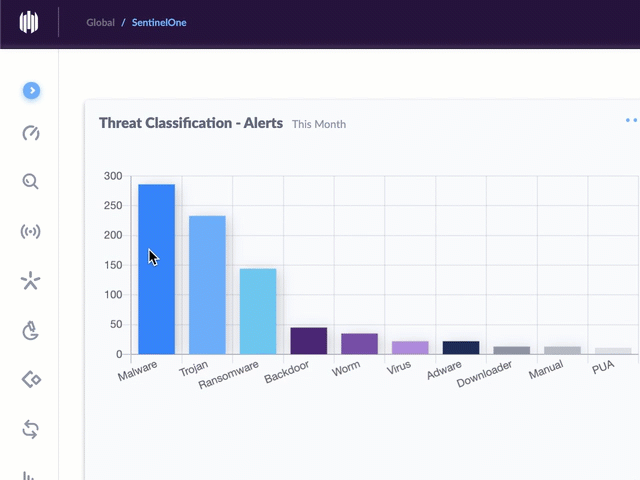
Task: Select the purple Backdoor bar
Action: click(x=309, y=341)
